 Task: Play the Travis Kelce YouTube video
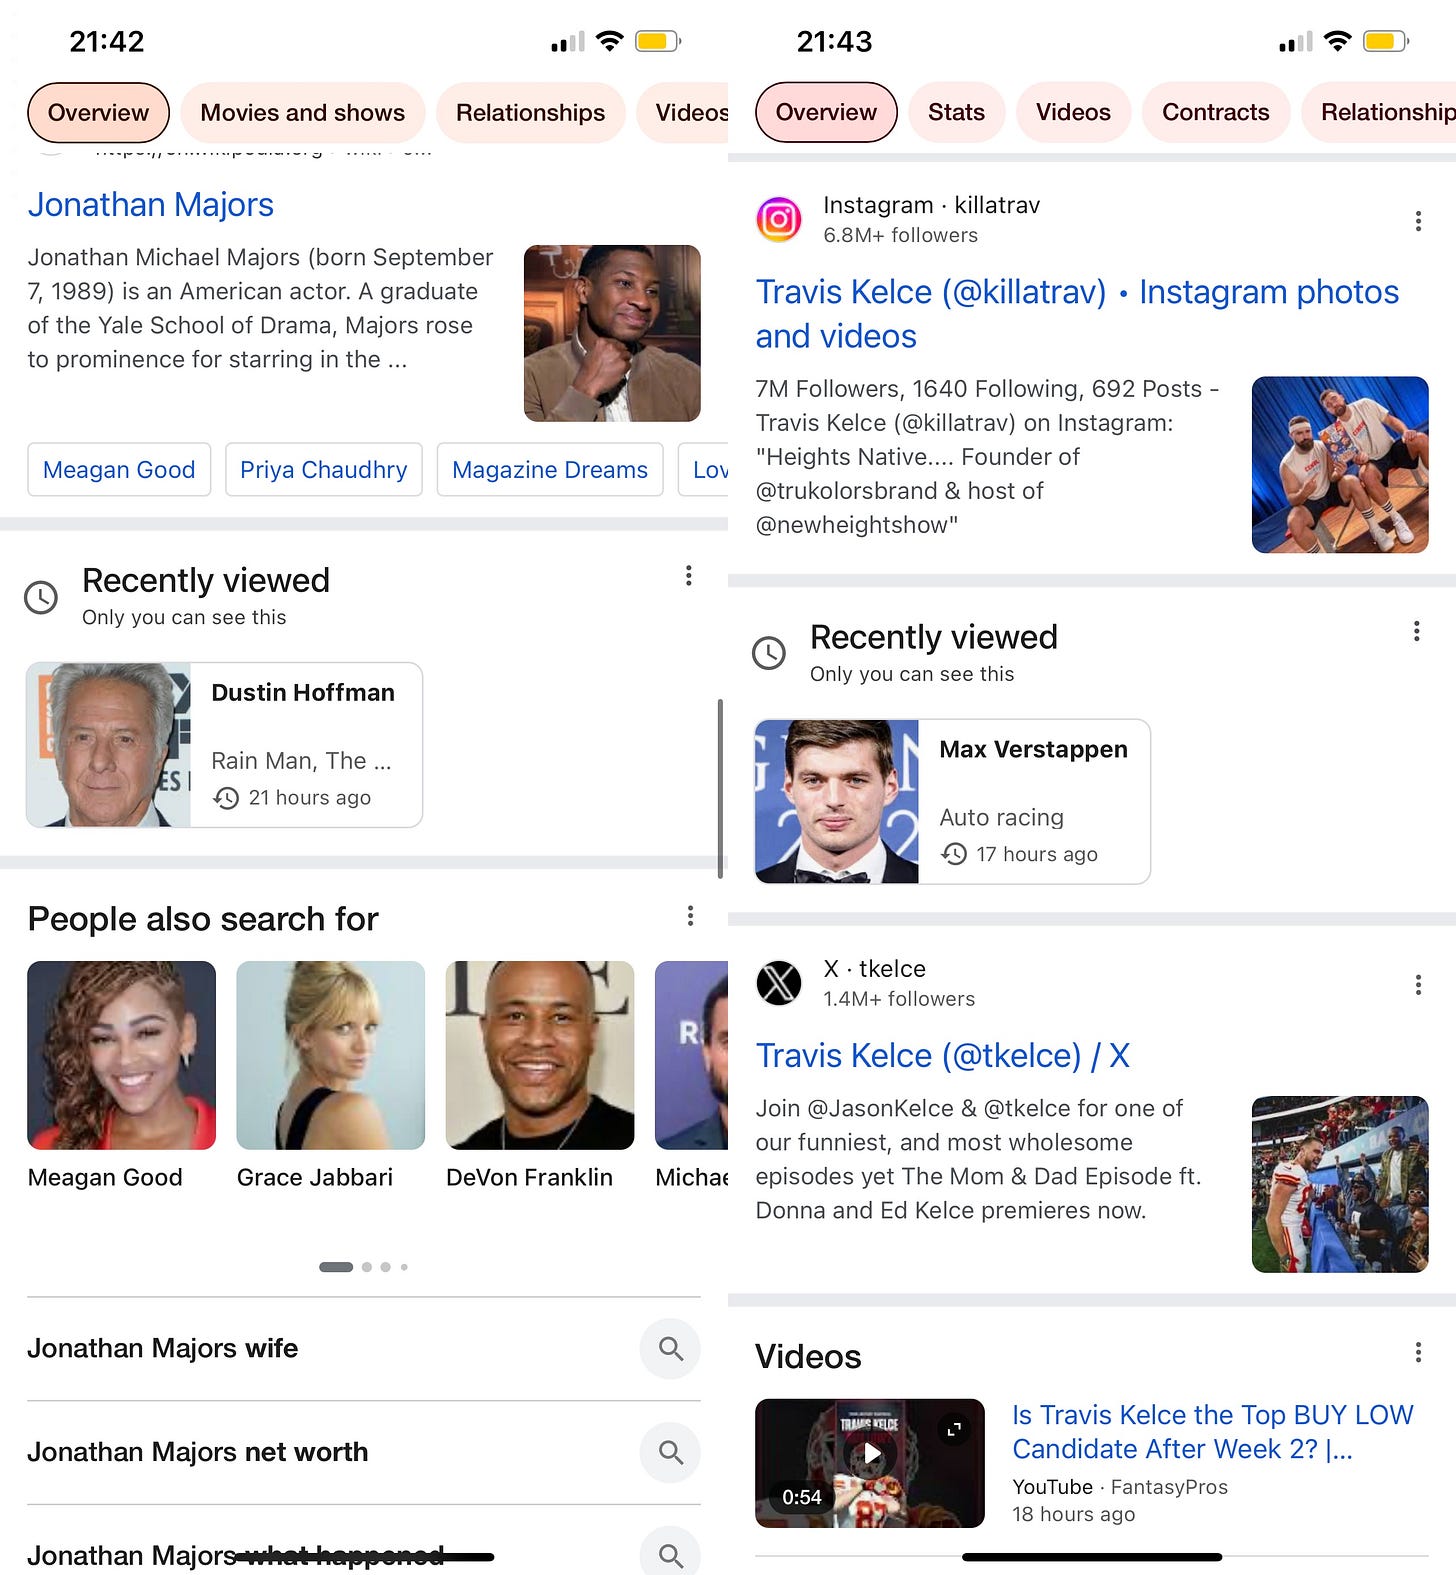(x=871, y=1453)
